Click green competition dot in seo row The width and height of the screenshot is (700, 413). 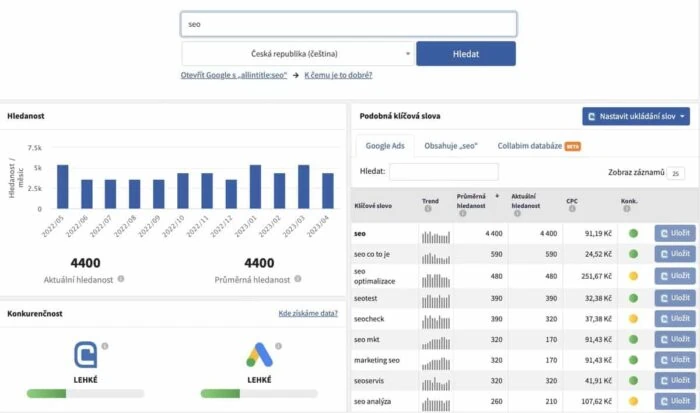pos(632,234)
